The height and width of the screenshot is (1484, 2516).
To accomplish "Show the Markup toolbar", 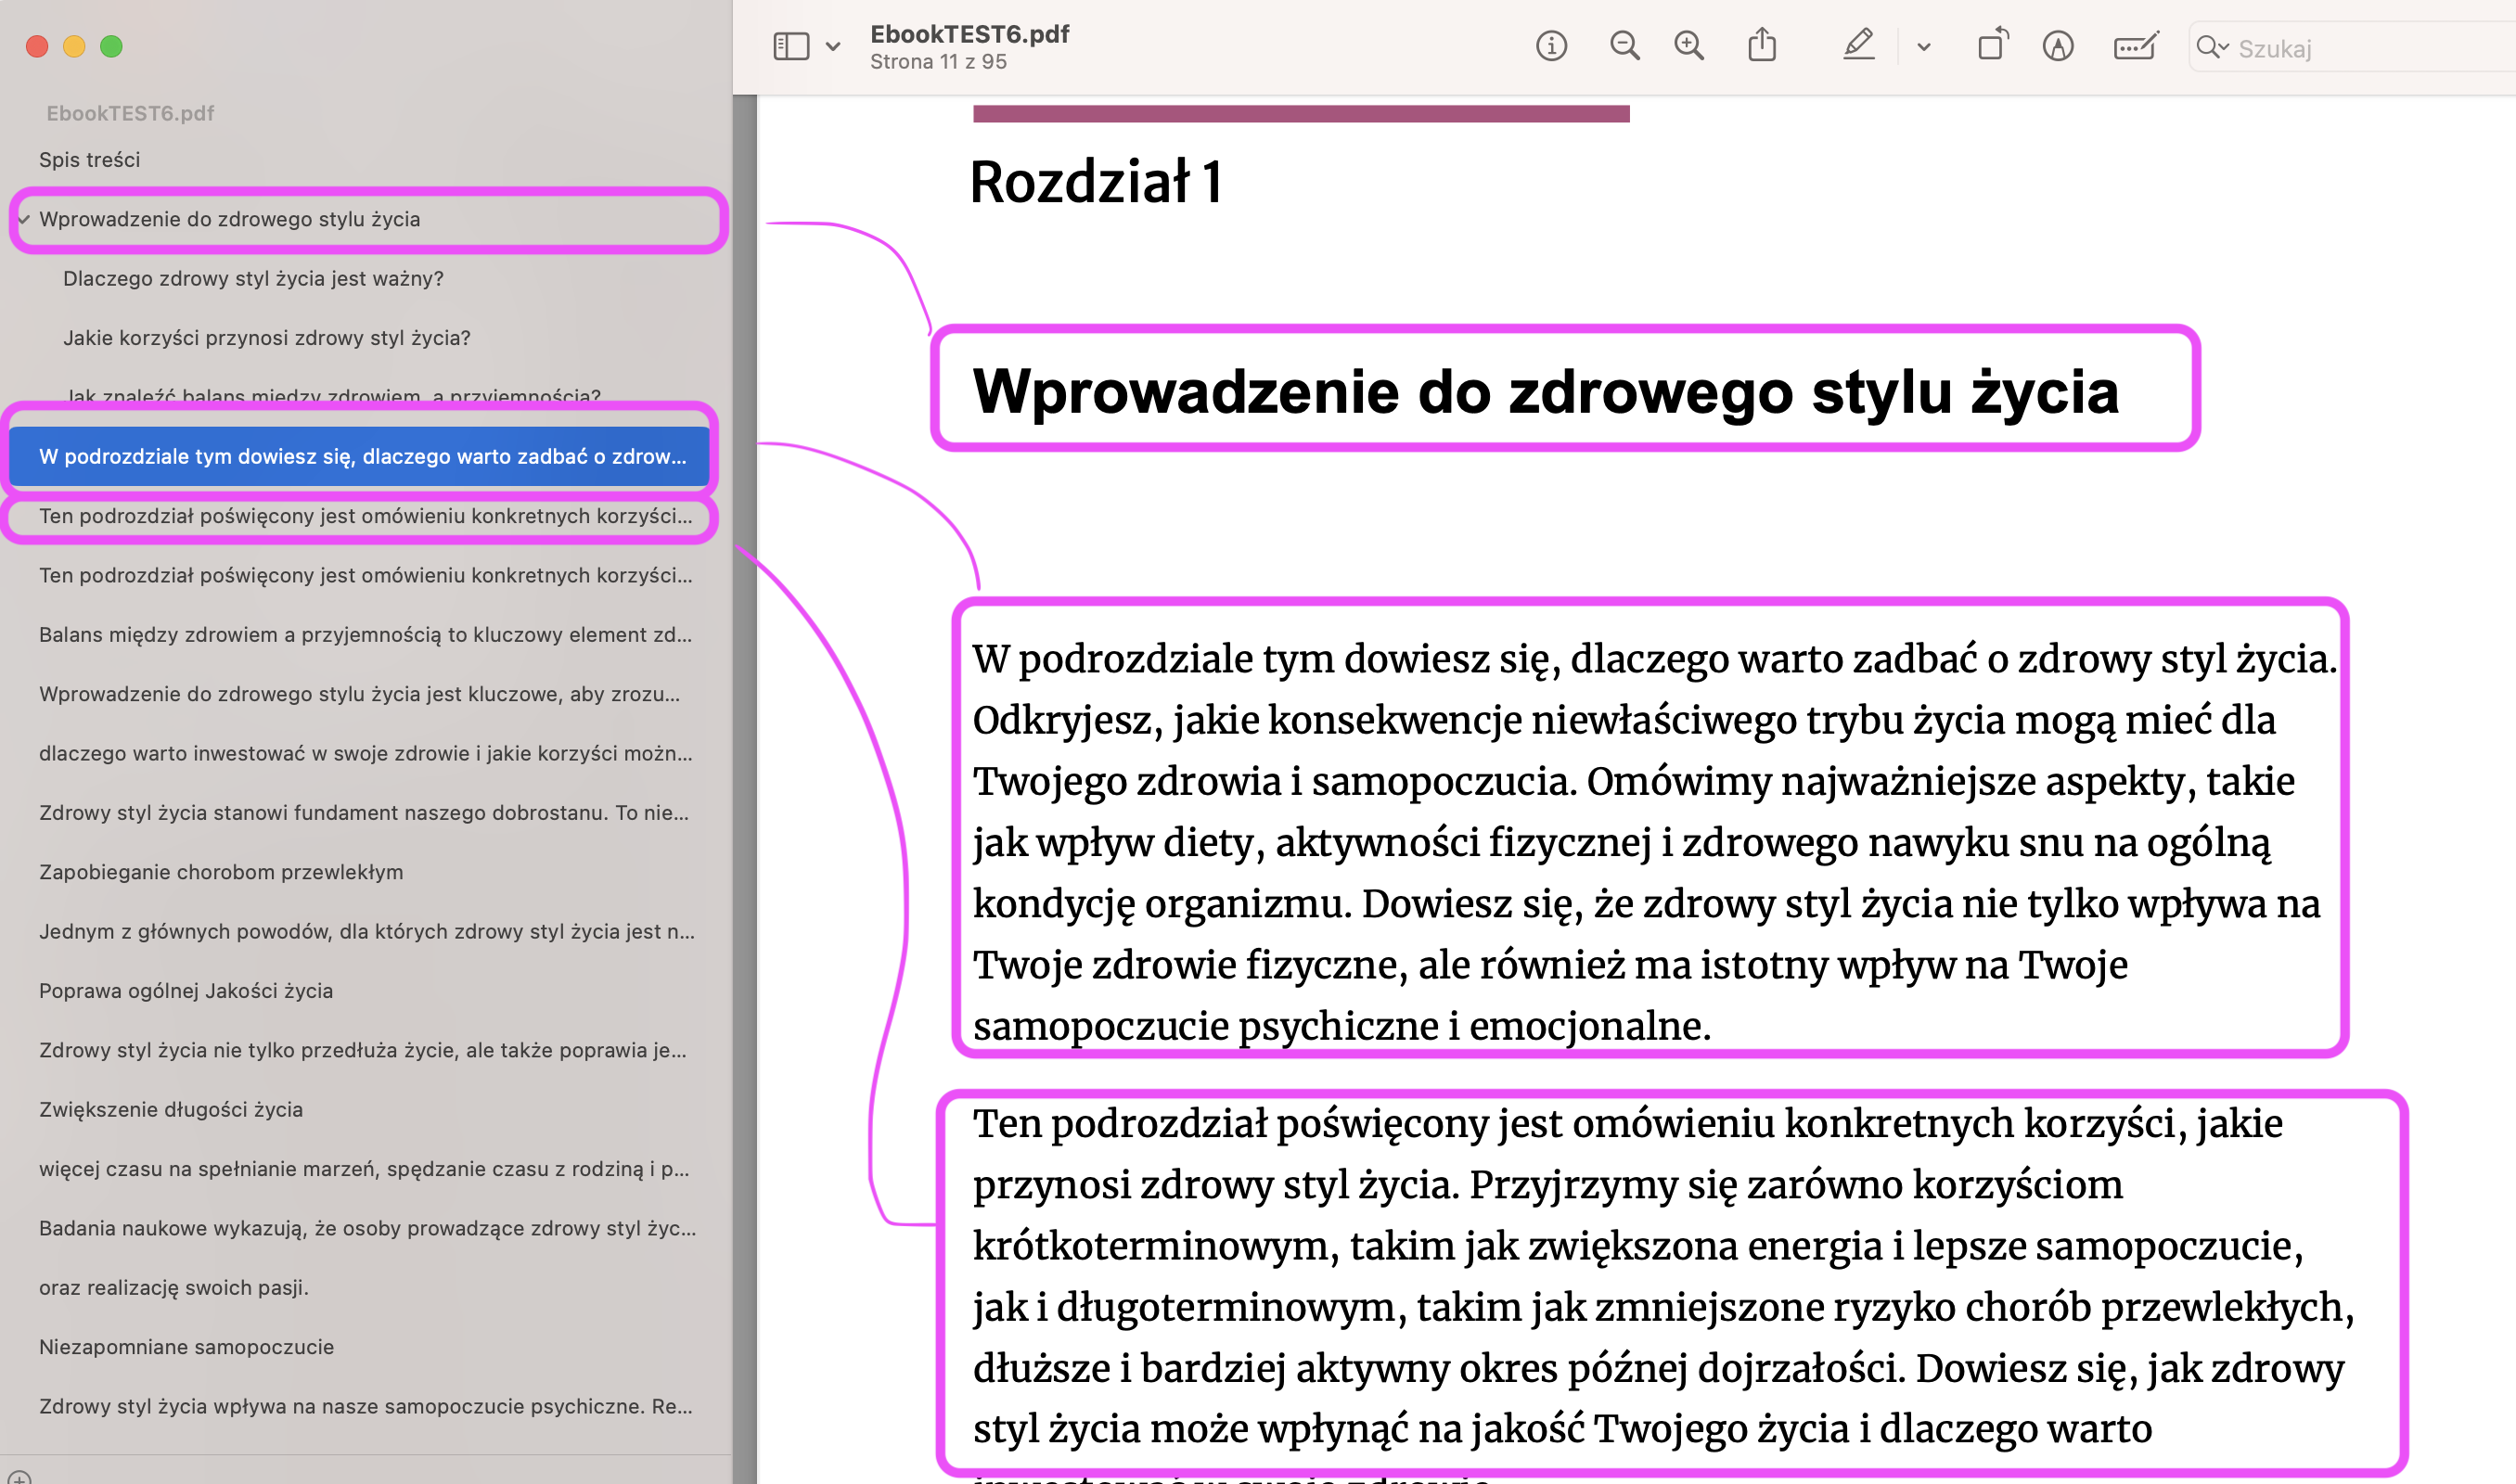I will pos(2058,46).
